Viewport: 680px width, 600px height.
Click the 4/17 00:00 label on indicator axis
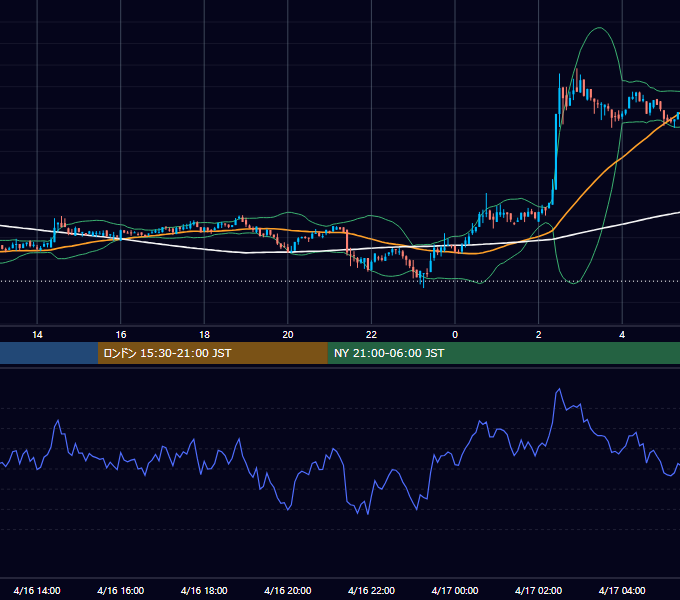click(x=455, y=590)
